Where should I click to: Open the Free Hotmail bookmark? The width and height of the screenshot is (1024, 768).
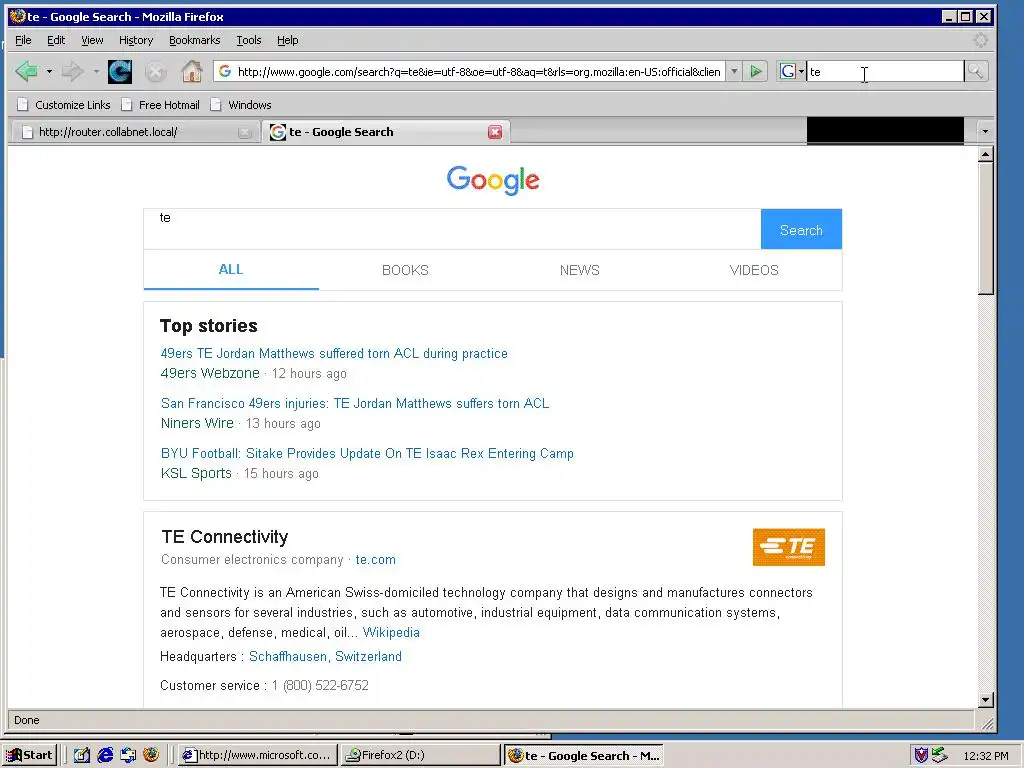[x=161, y=105]
